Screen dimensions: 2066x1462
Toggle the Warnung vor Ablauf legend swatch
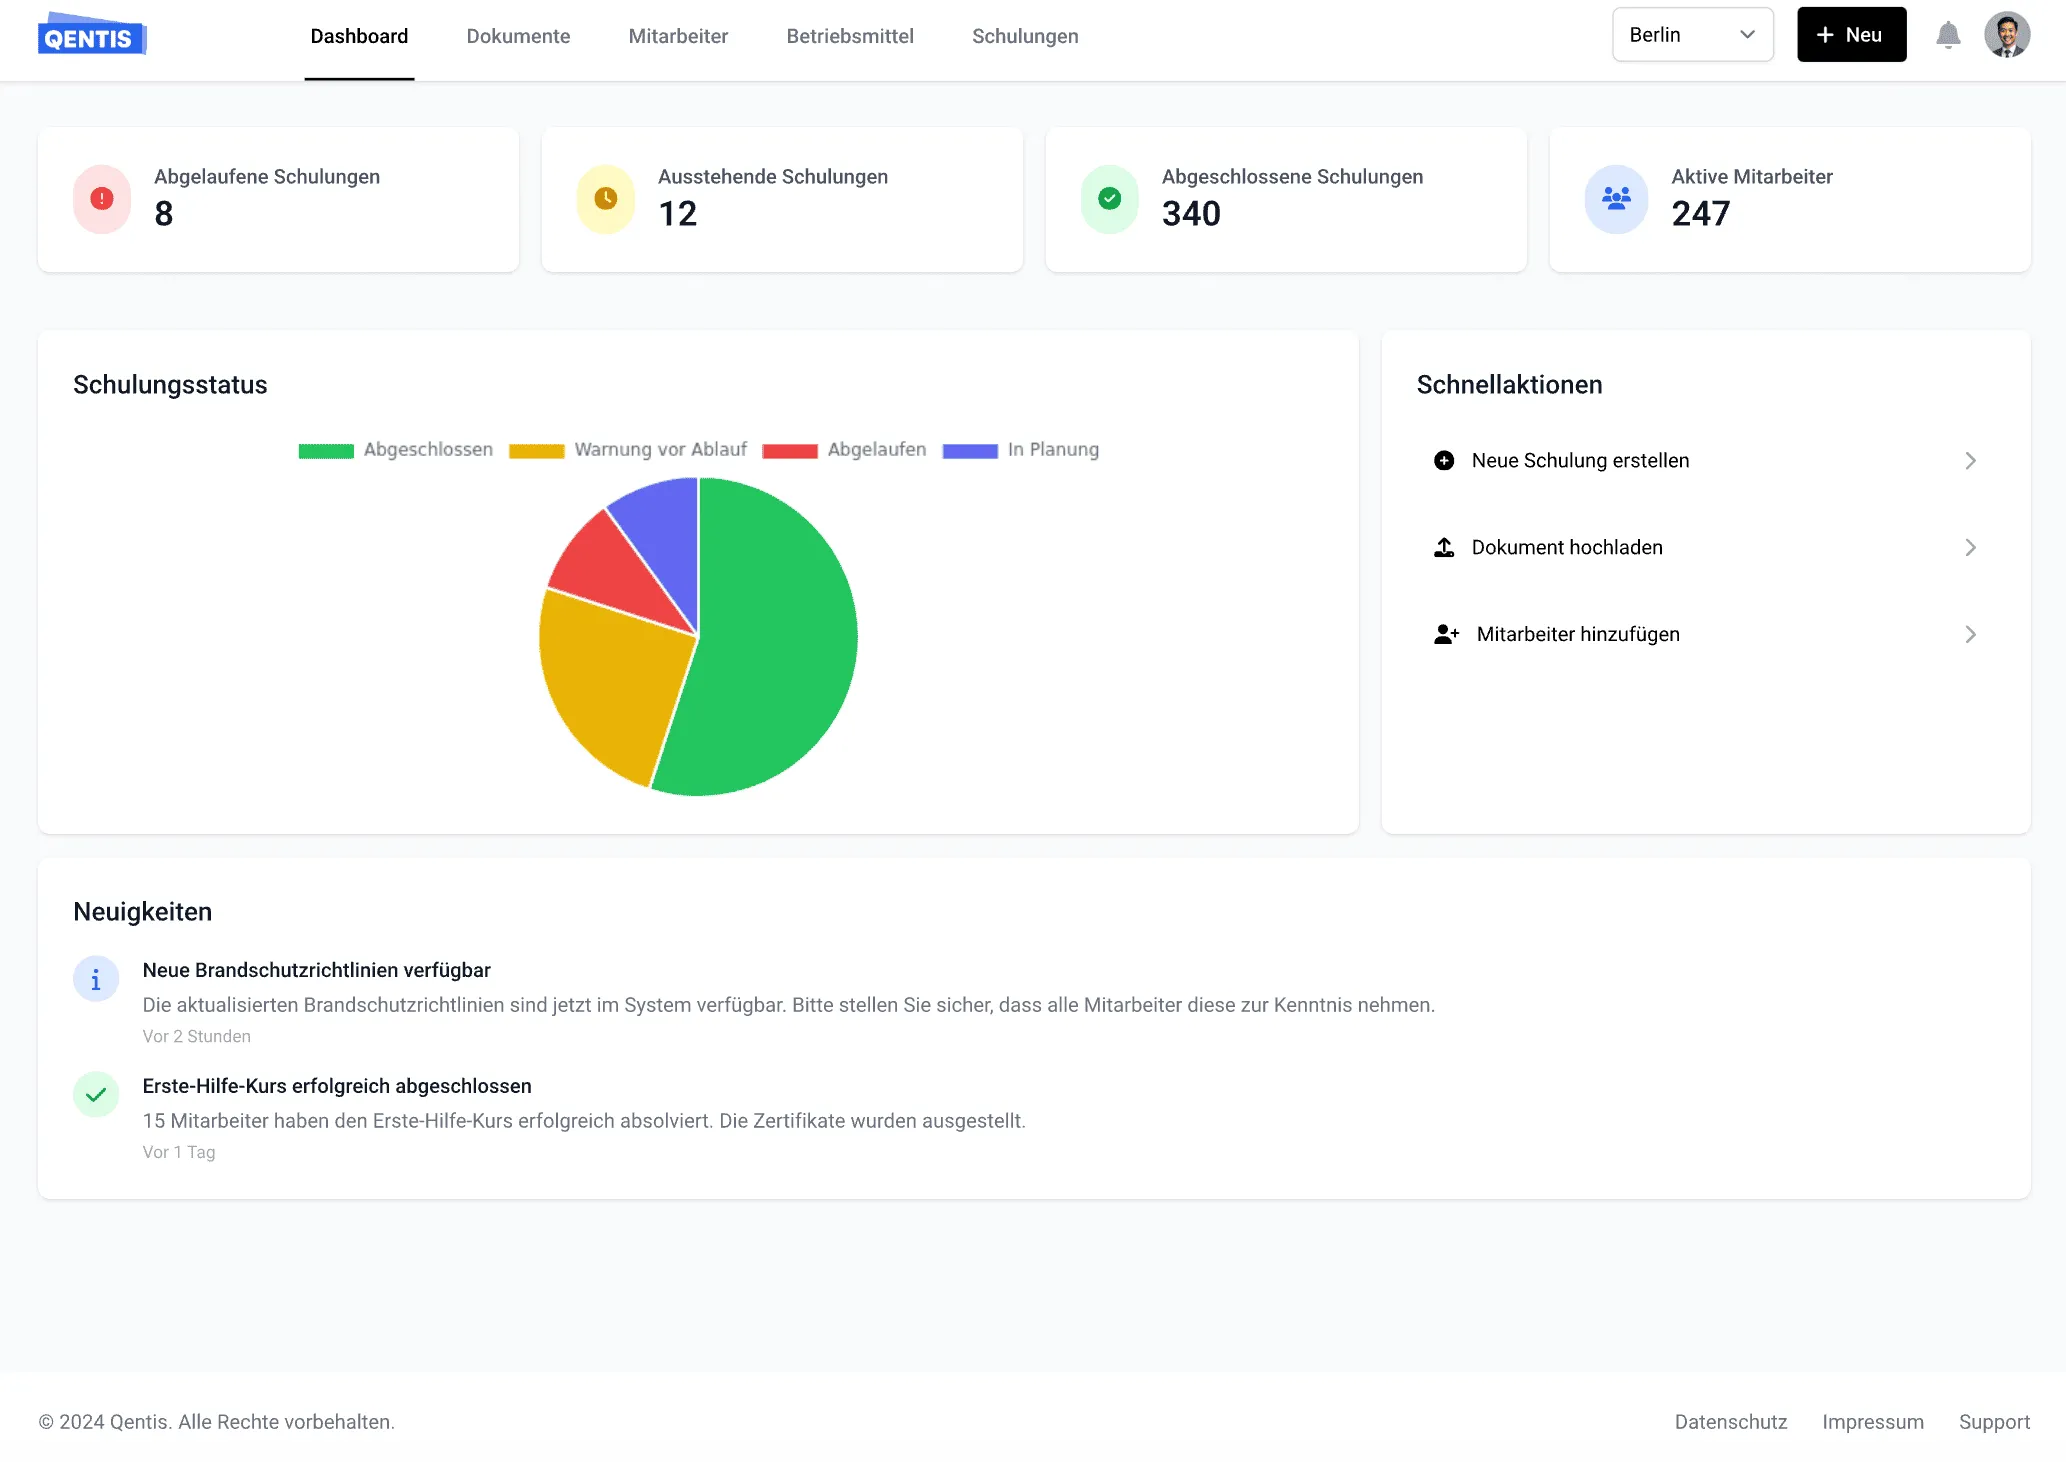(537, 451)
